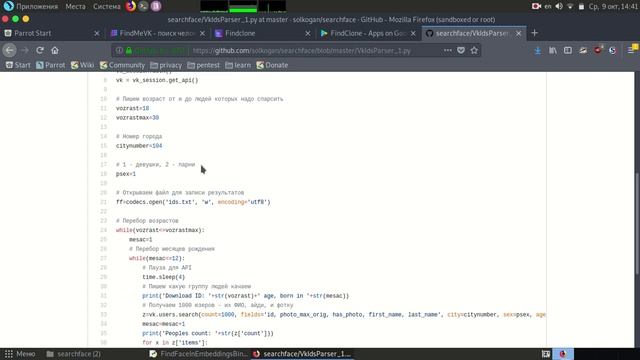Switch to searchface (2) taskbar window

point(74,354)
